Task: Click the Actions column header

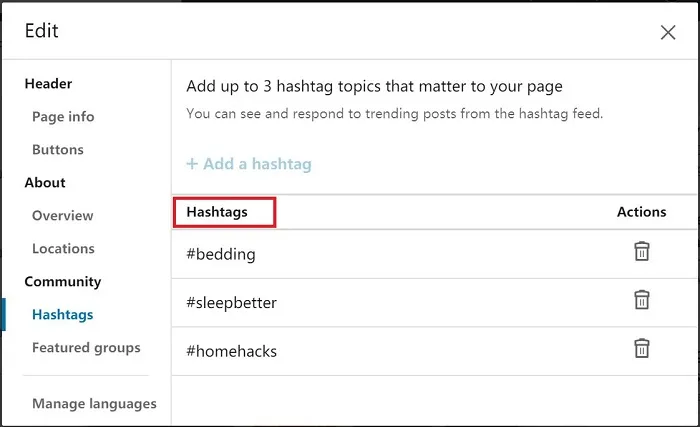Action: click(641, 212)
